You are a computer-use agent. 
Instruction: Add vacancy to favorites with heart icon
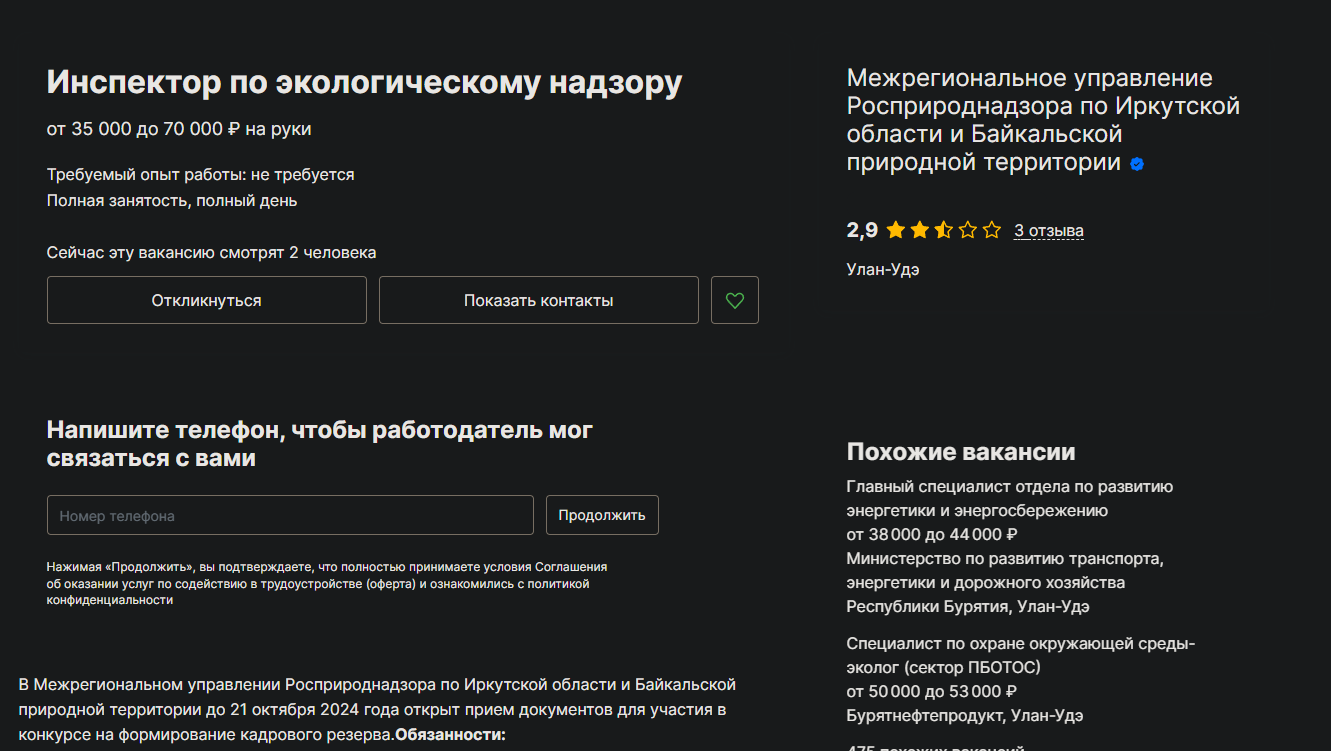click(x=735, y=300)
